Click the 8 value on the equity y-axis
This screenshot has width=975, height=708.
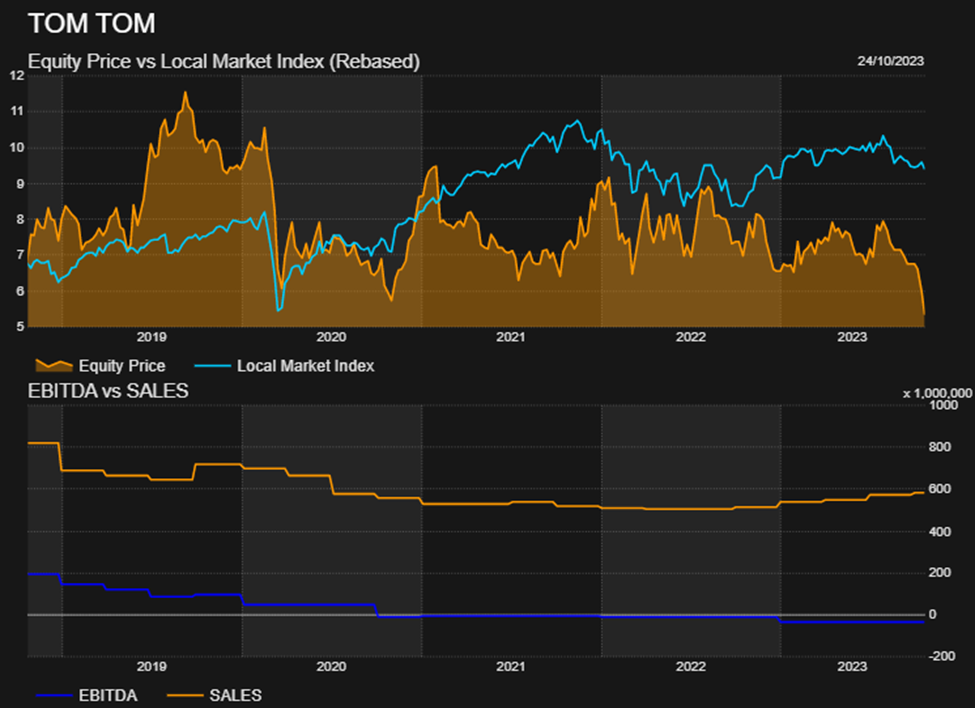(x=20, y=219)
